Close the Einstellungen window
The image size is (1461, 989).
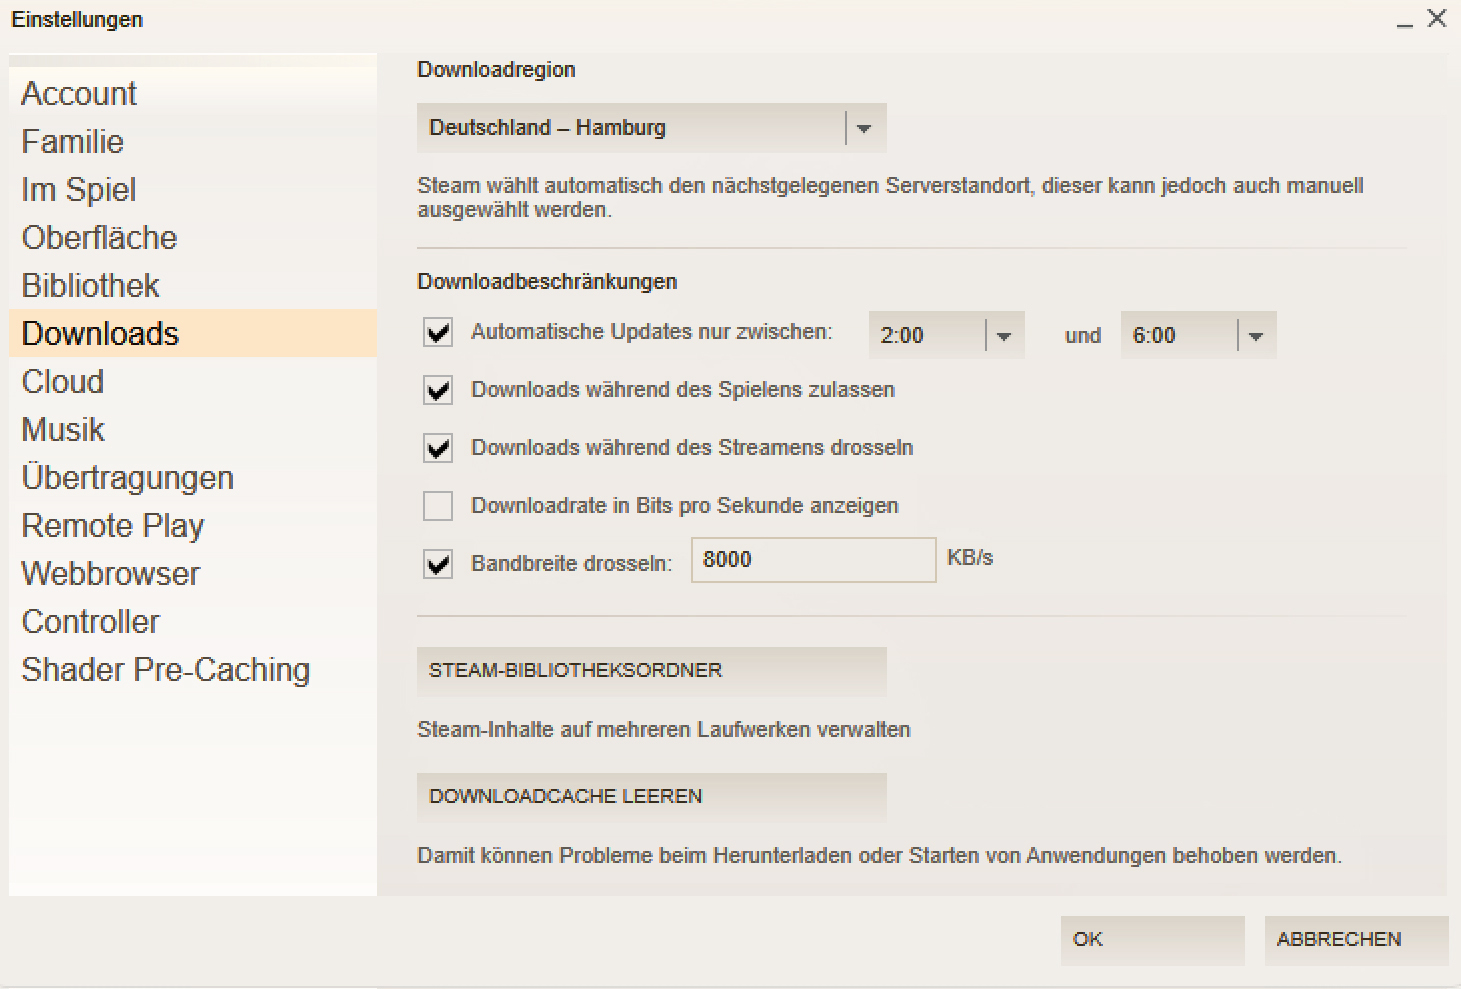point(1437,18)
